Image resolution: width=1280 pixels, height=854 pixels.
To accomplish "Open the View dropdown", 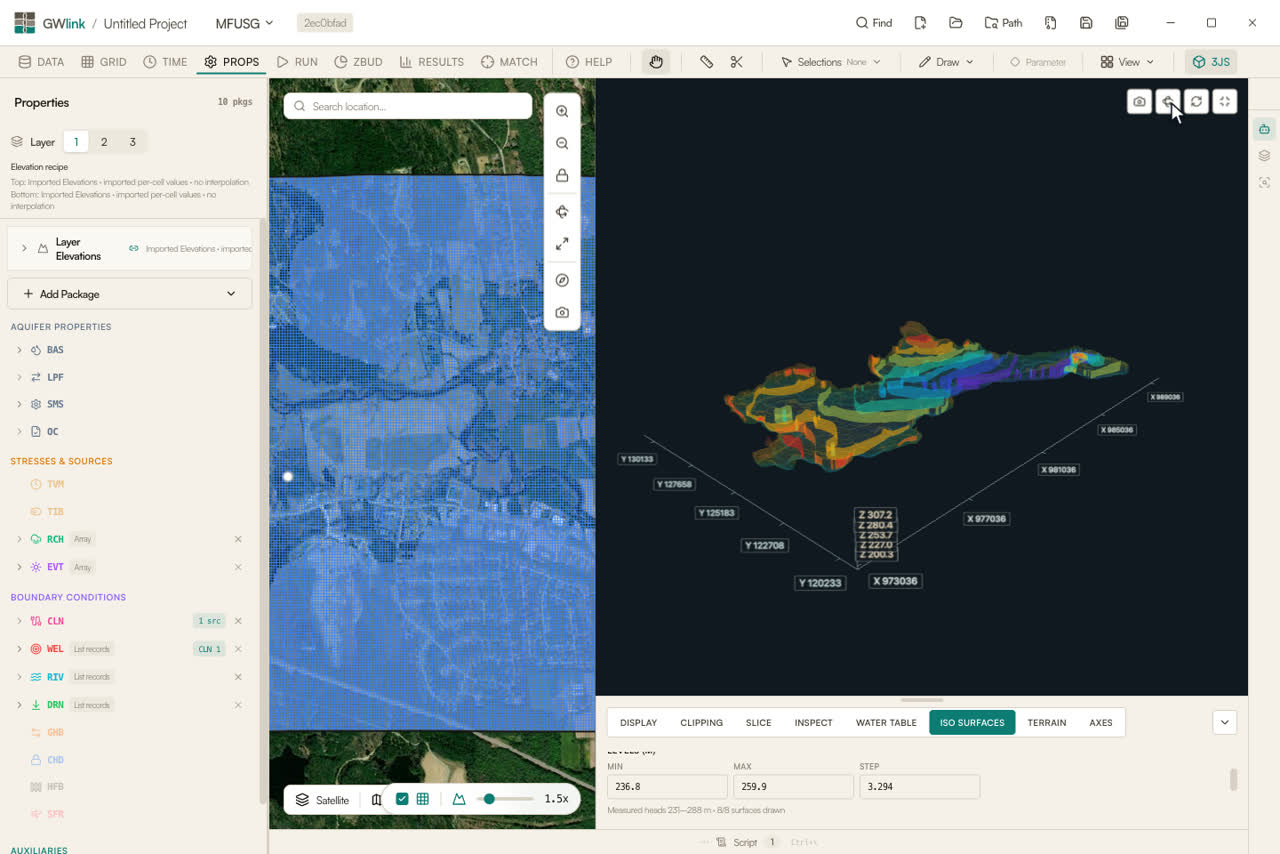I will [1127, 62].
